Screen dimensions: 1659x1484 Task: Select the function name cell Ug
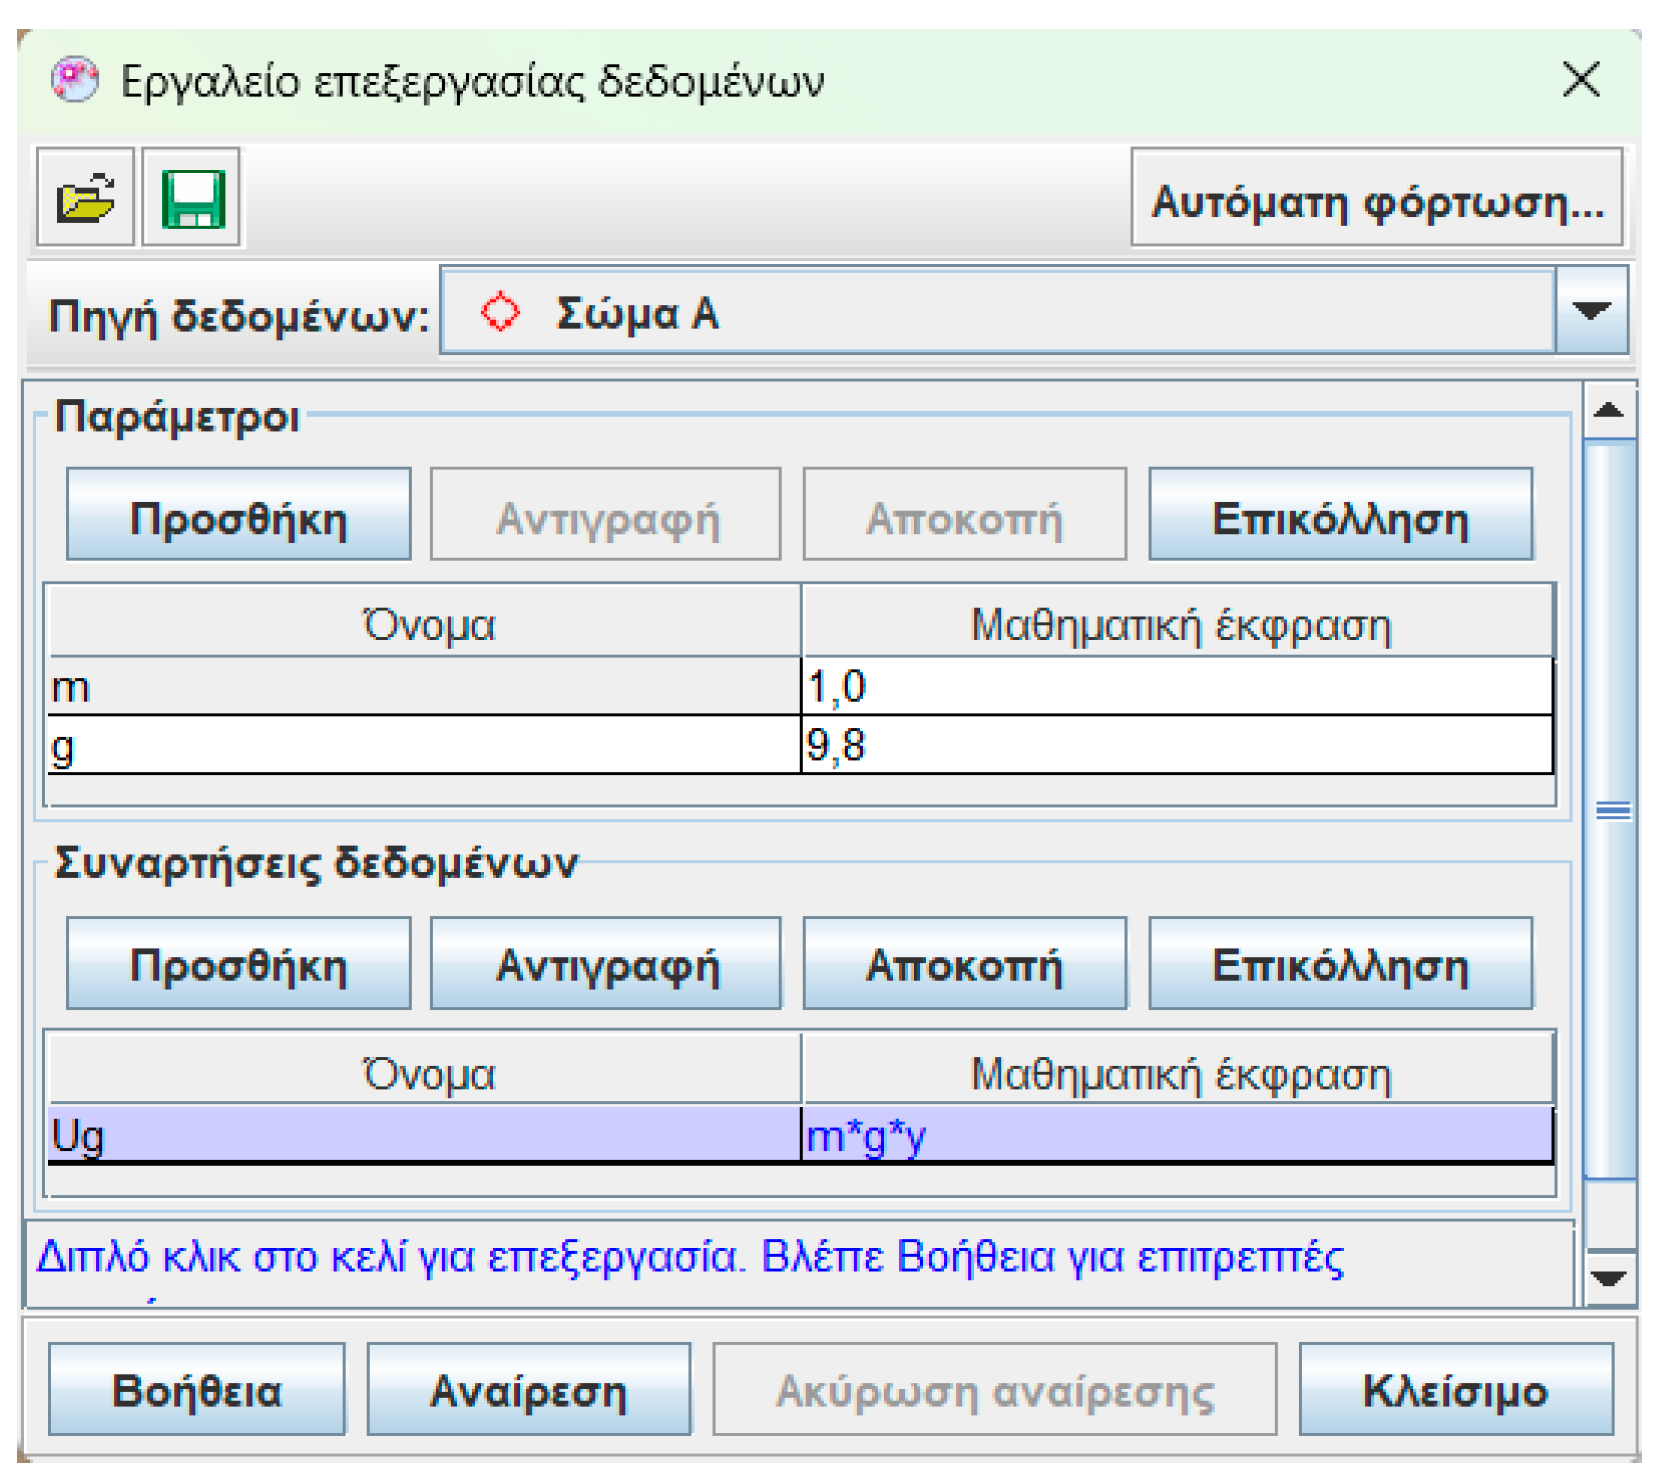coord(424,1134)
